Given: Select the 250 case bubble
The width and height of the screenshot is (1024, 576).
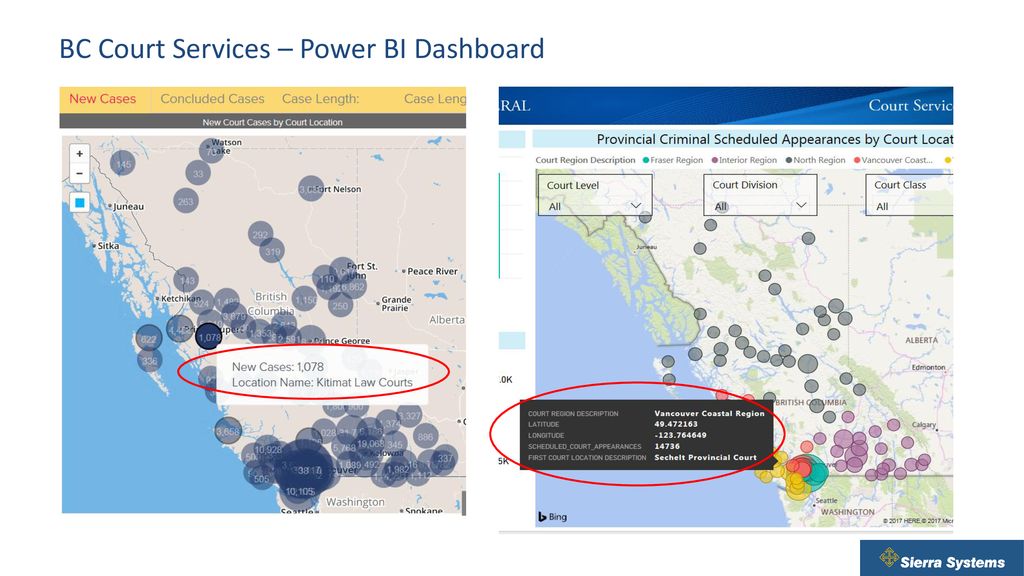Looking at the screenshot, I should pyautogui.click(x=340, y=305).
